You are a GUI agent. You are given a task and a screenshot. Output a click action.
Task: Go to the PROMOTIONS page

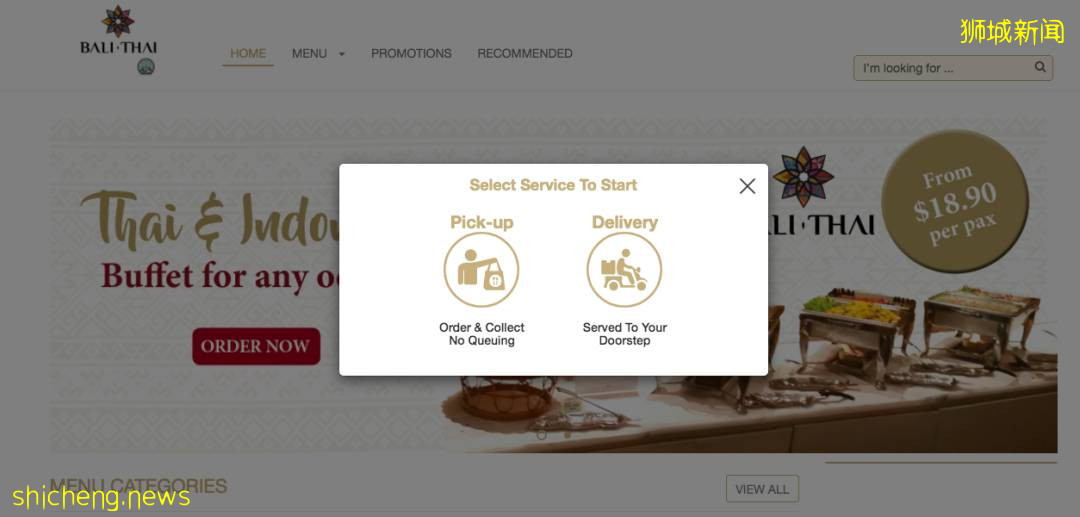411,54
